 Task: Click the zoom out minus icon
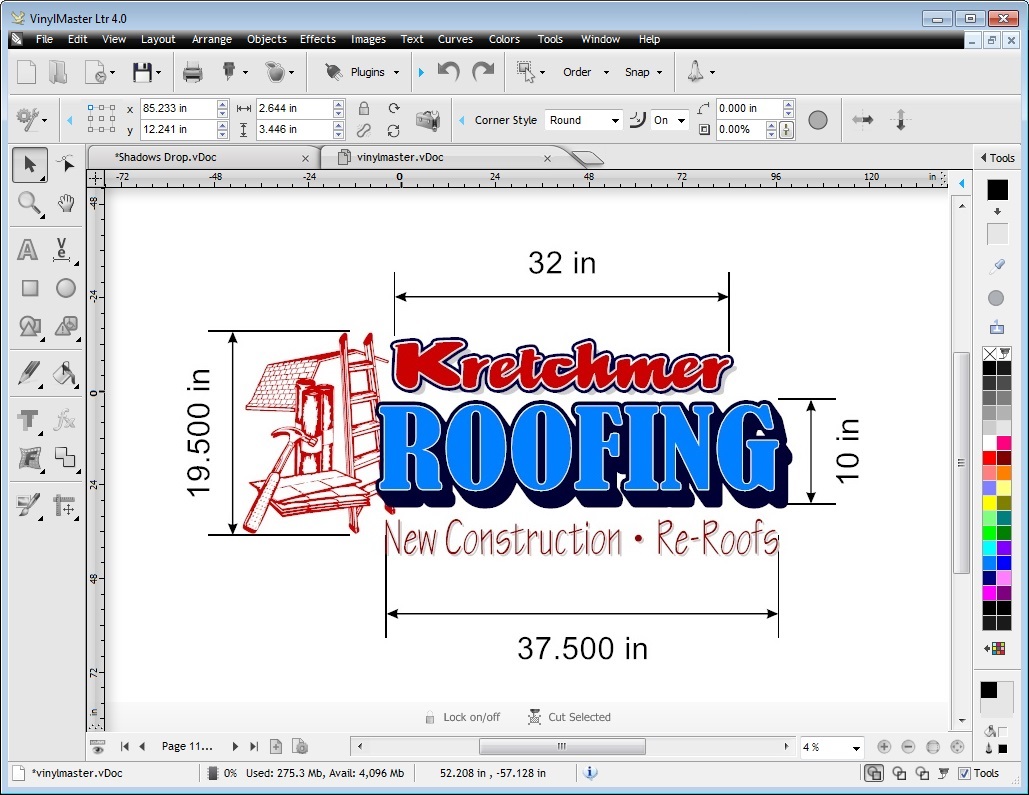[x=908, y=746]
